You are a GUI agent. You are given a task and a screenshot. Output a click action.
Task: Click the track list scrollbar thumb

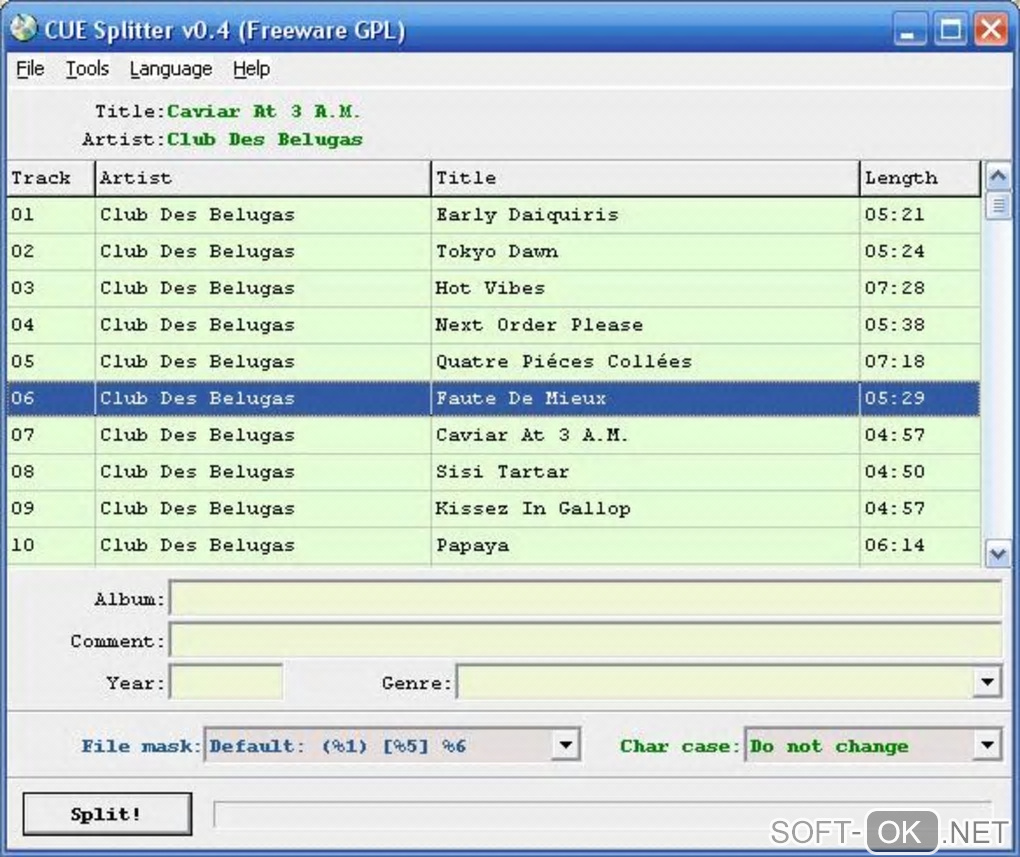[x=998, y=206]
